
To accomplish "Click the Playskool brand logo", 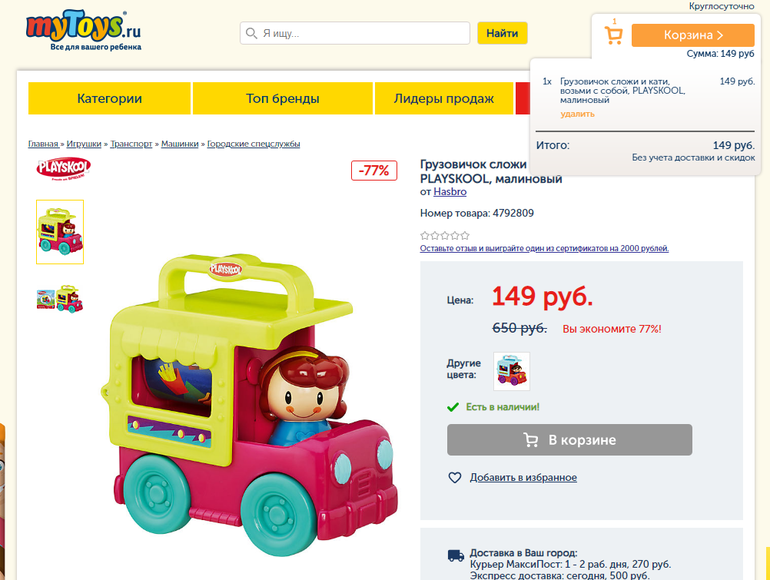I will pos(63,168).
